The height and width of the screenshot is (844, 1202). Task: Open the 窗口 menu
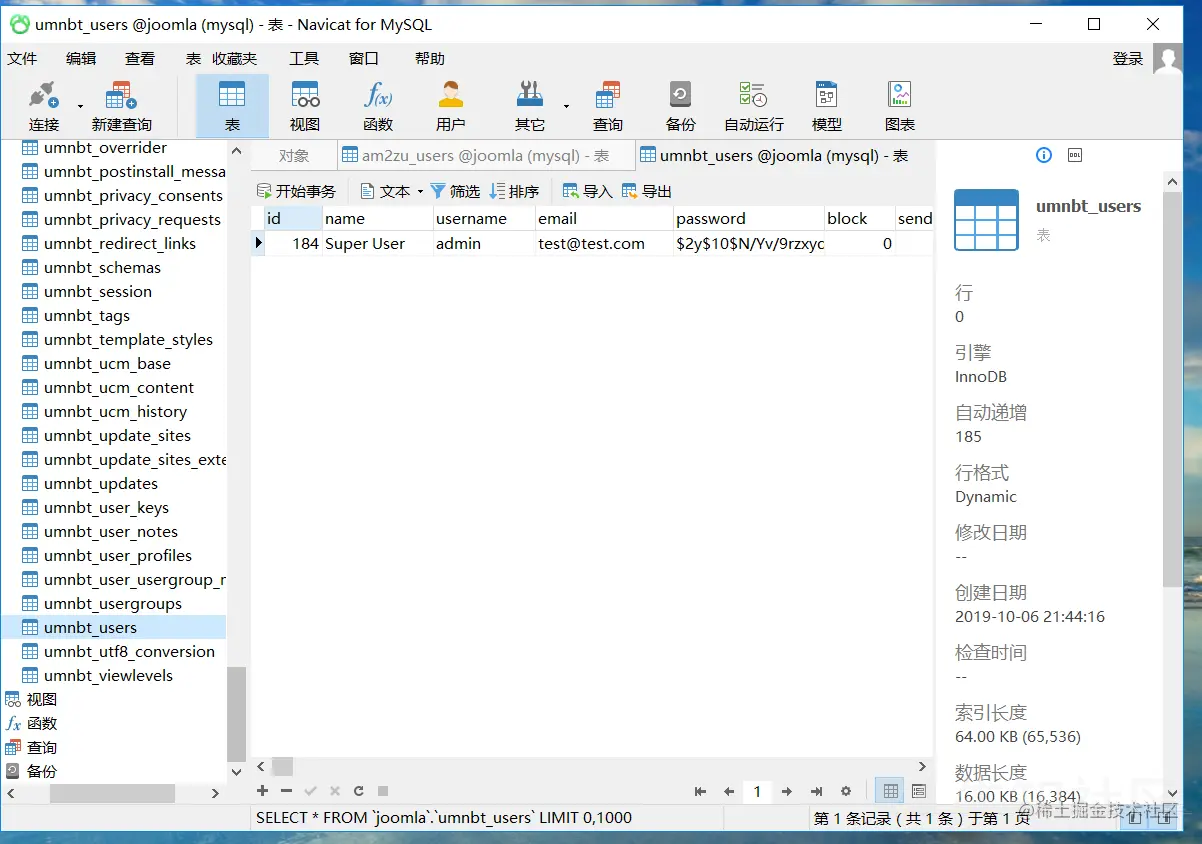(364, 59)
